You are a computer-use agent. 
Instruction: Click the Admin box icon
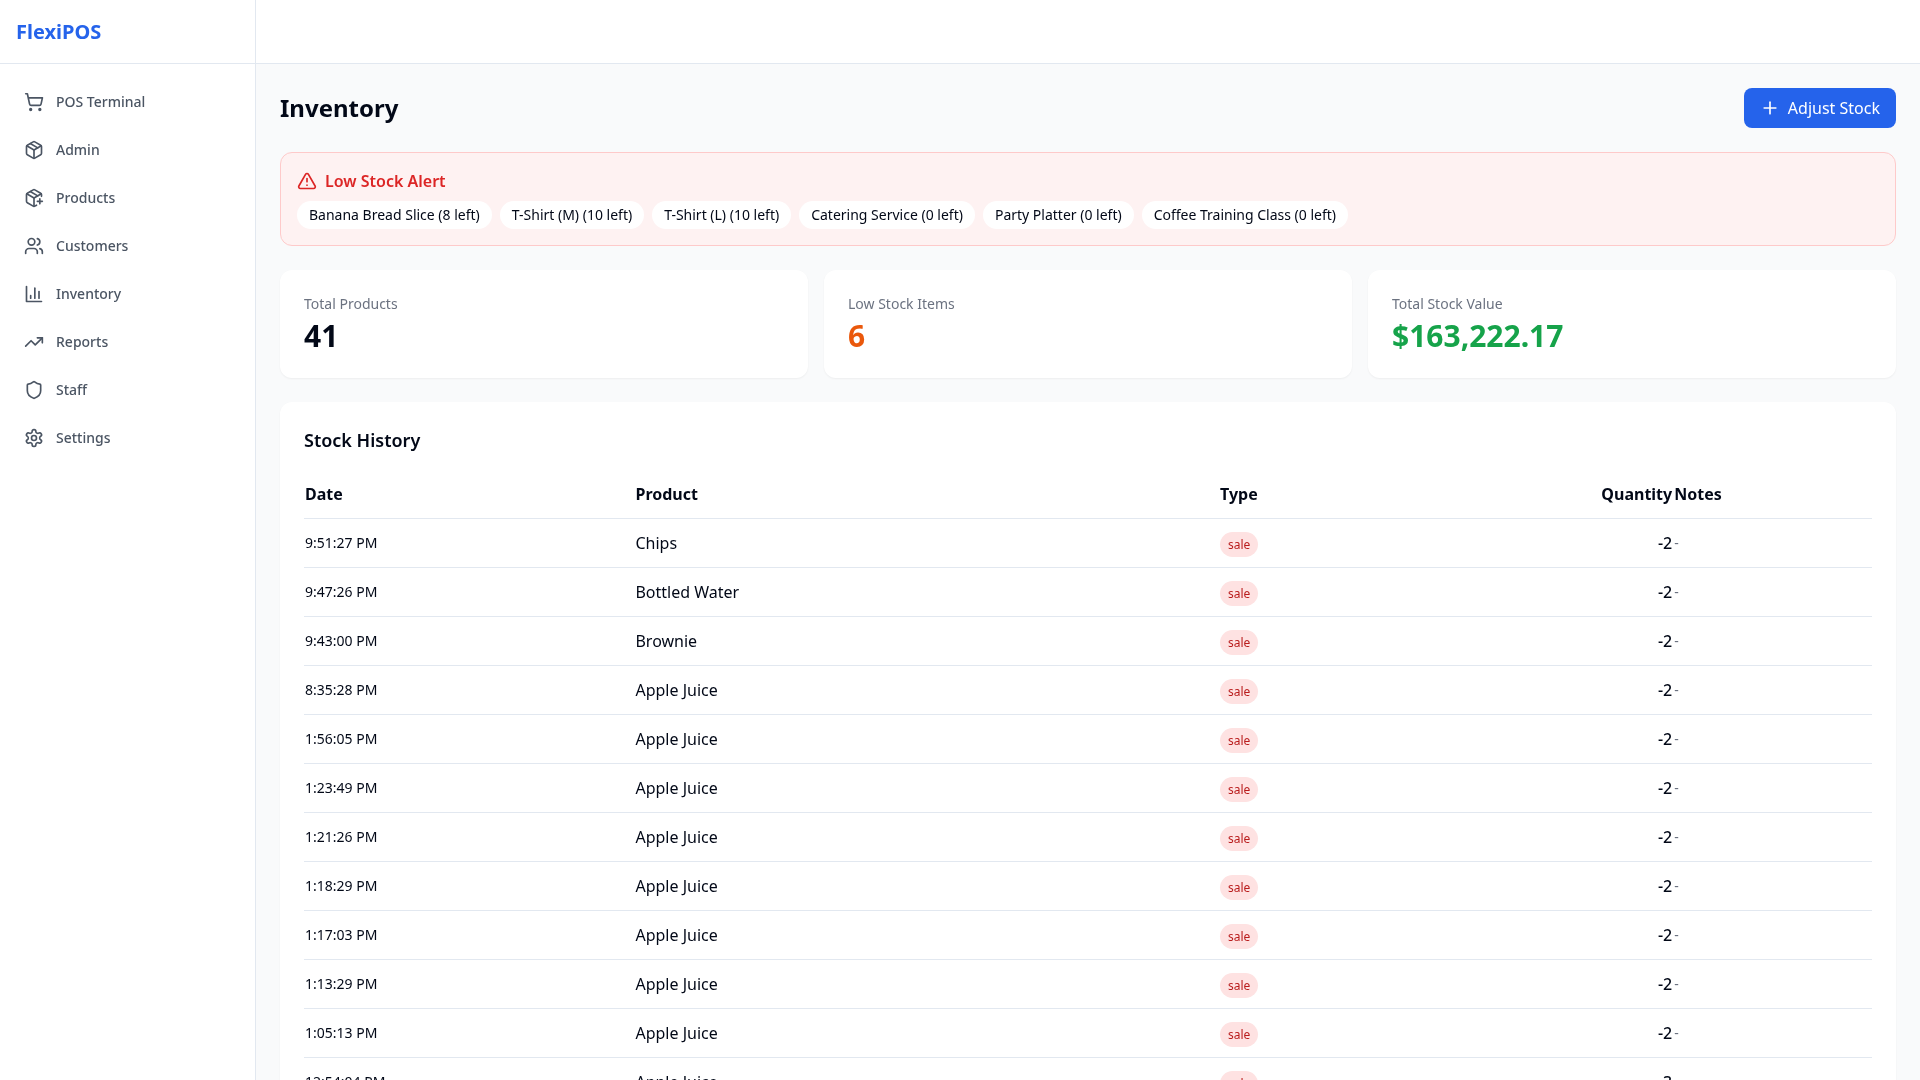pos(34,150)
